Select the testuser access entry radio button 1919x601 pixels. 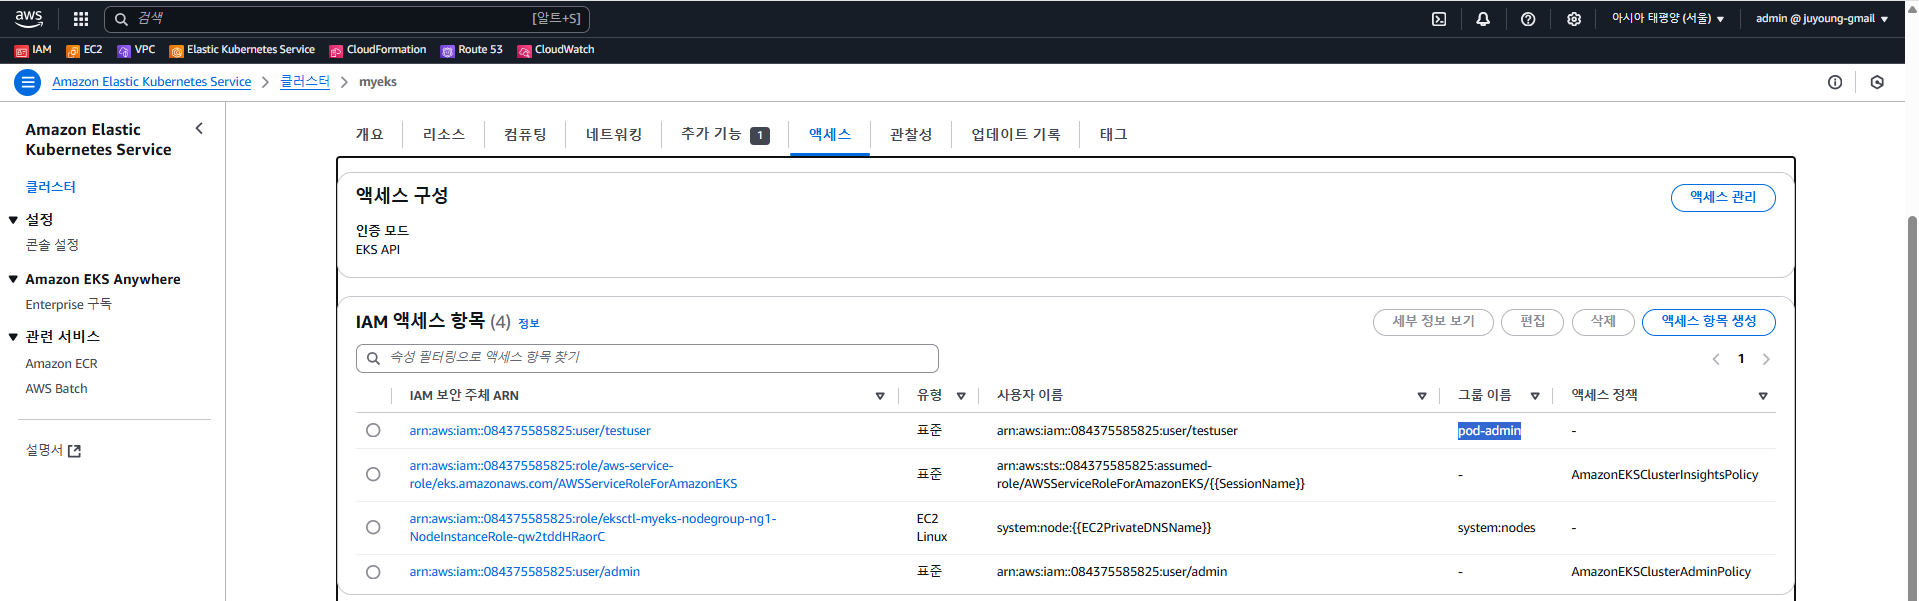tap(373, 430)
